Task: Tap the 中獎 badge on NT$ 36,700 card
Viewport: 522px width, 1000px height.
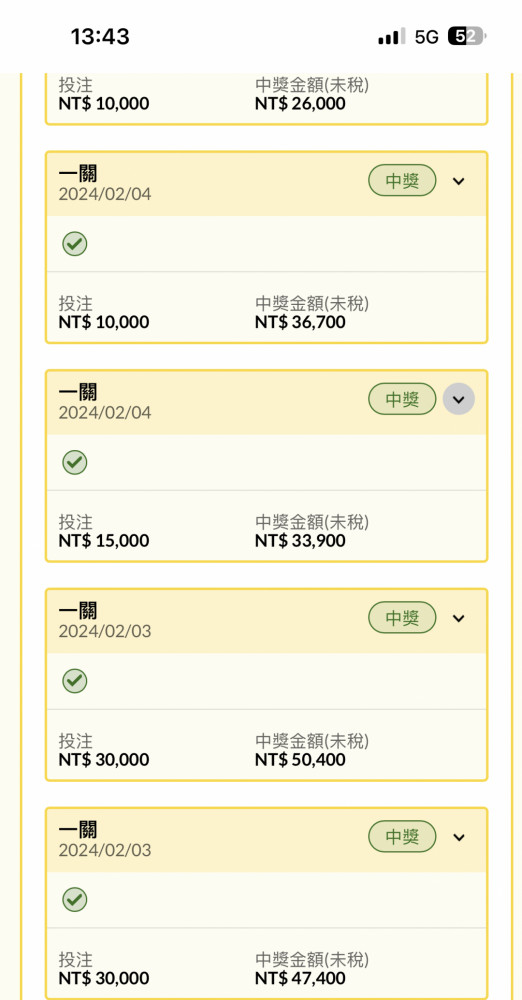Action: [402, 181]
